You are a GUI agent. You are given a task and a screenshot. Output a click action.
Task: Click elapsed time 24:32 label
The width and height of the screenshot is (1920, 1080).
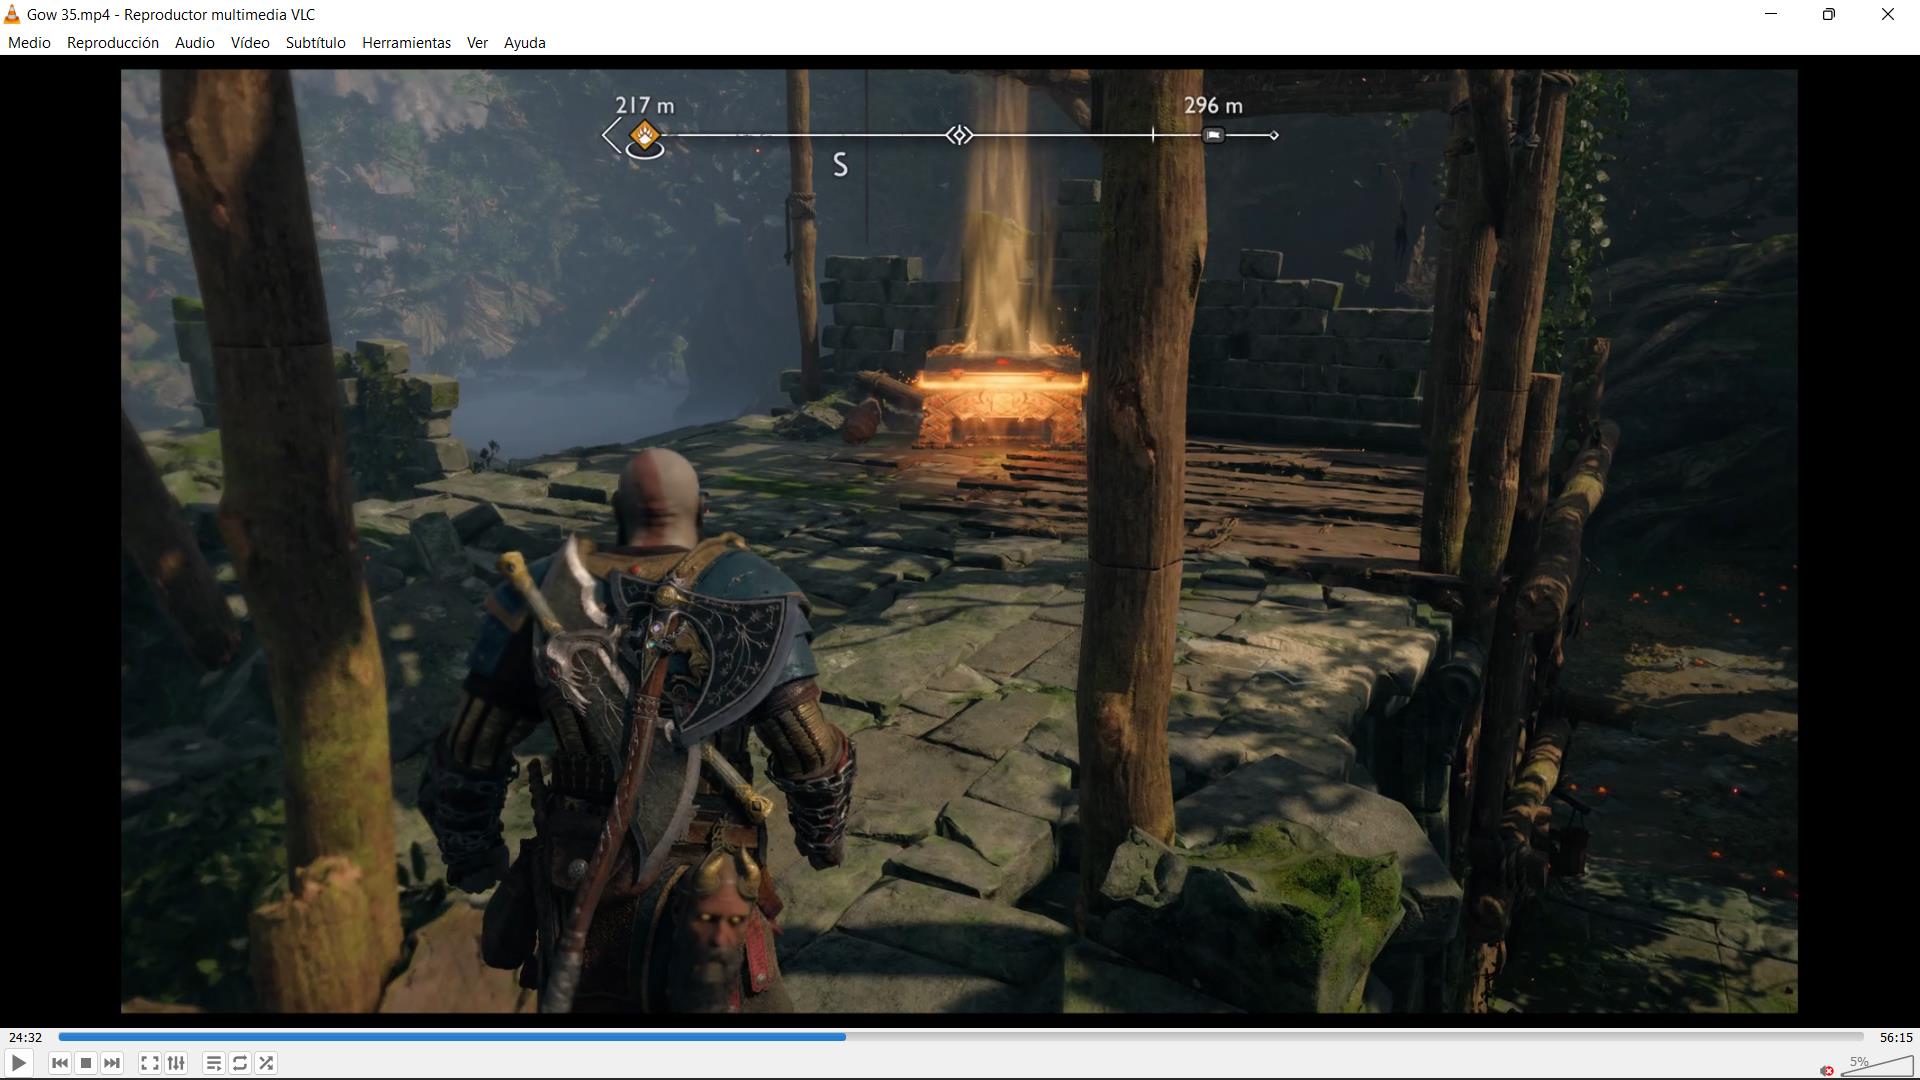coord(26,1038)
